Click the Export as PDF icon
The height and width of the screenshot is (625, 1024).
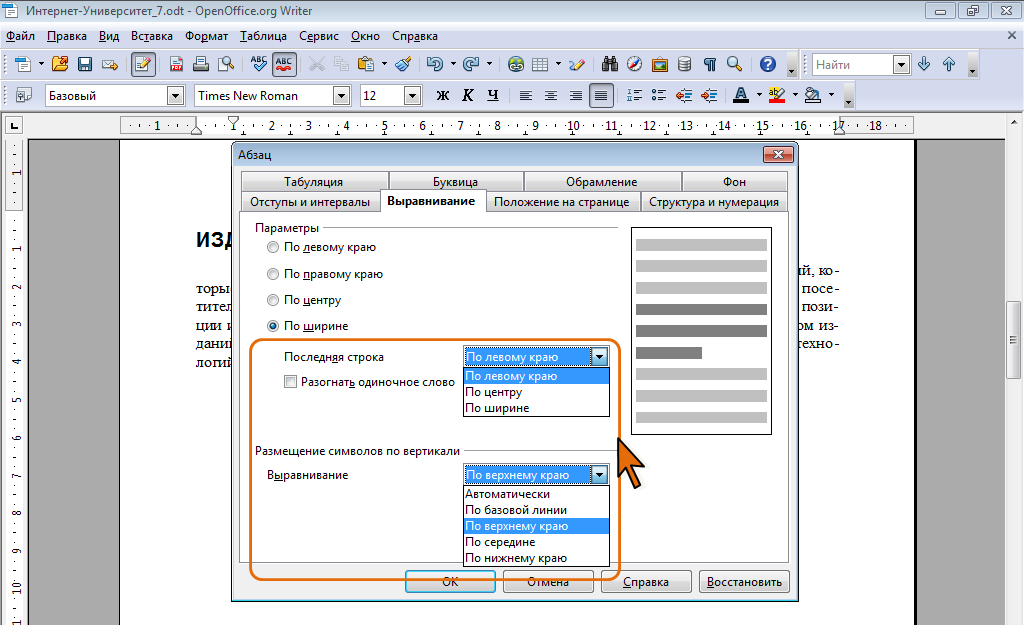(x=176, y=64)
